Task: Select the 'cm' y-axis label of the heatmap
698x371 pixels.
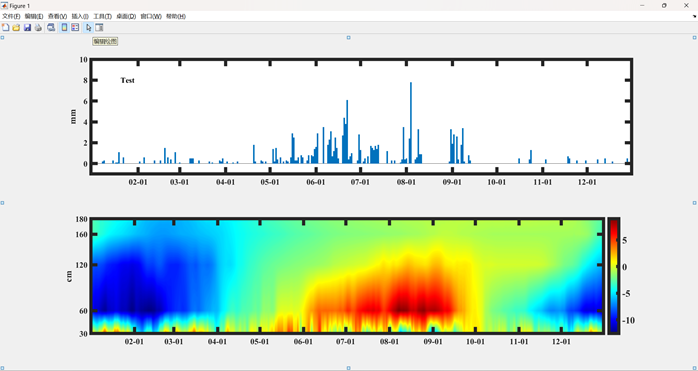Action: tap(69, 276)
